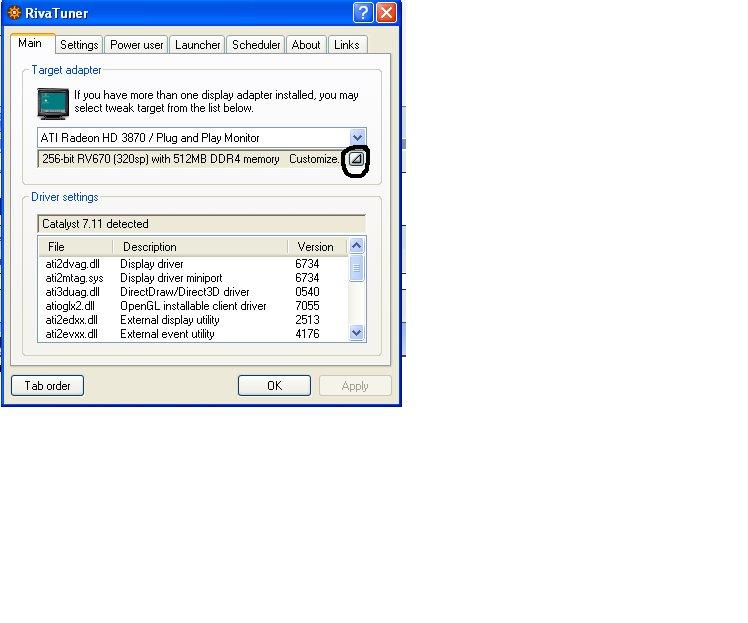Open the display adapter dropdown list

[x=357, y=138]
